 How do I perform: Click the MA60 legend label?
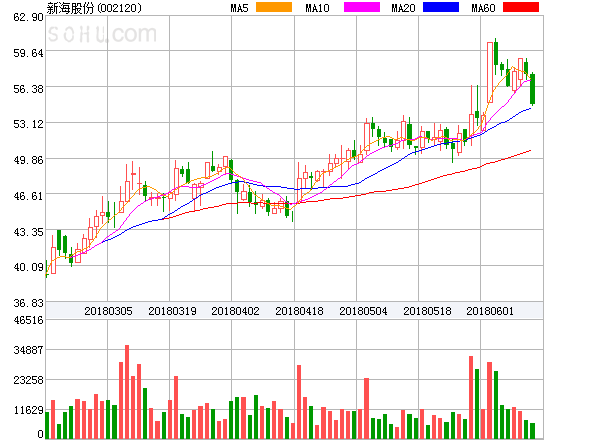[x=483, y=8]
